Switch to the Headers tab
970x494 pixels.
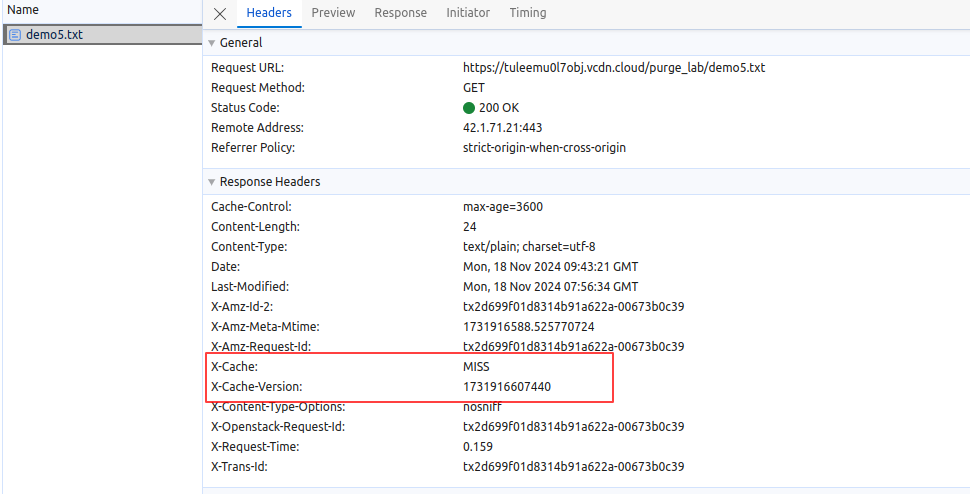point(269,13)
